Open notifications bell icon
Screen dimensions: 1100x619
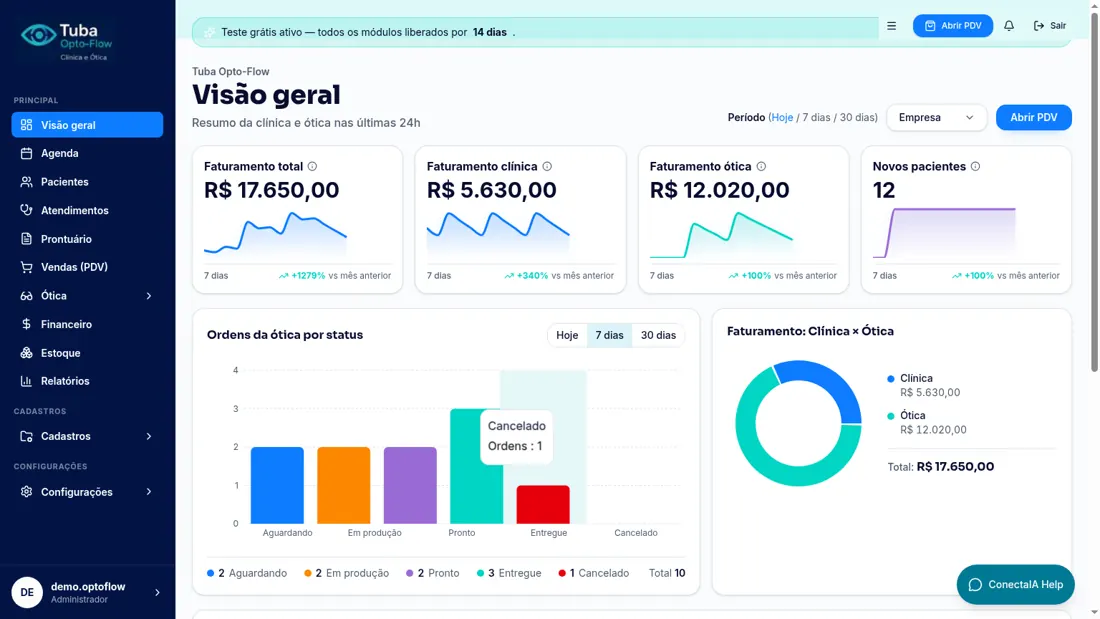(x=1009, y=25)
